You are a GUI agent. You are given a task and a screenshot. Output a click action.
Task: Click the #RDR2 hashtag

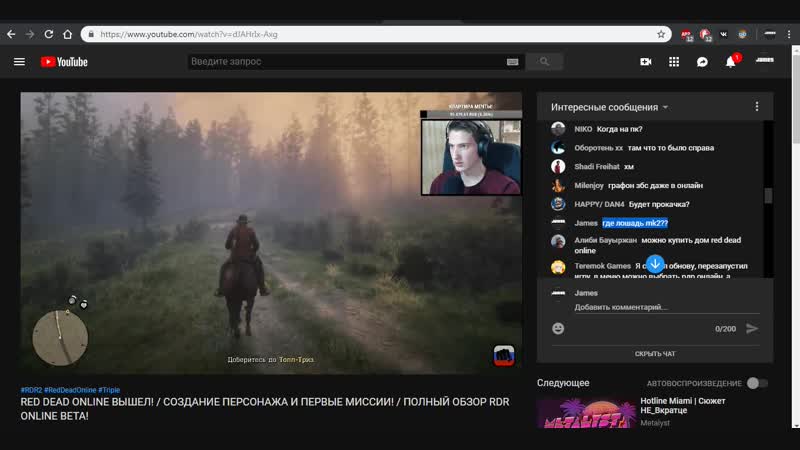[31, 390]
